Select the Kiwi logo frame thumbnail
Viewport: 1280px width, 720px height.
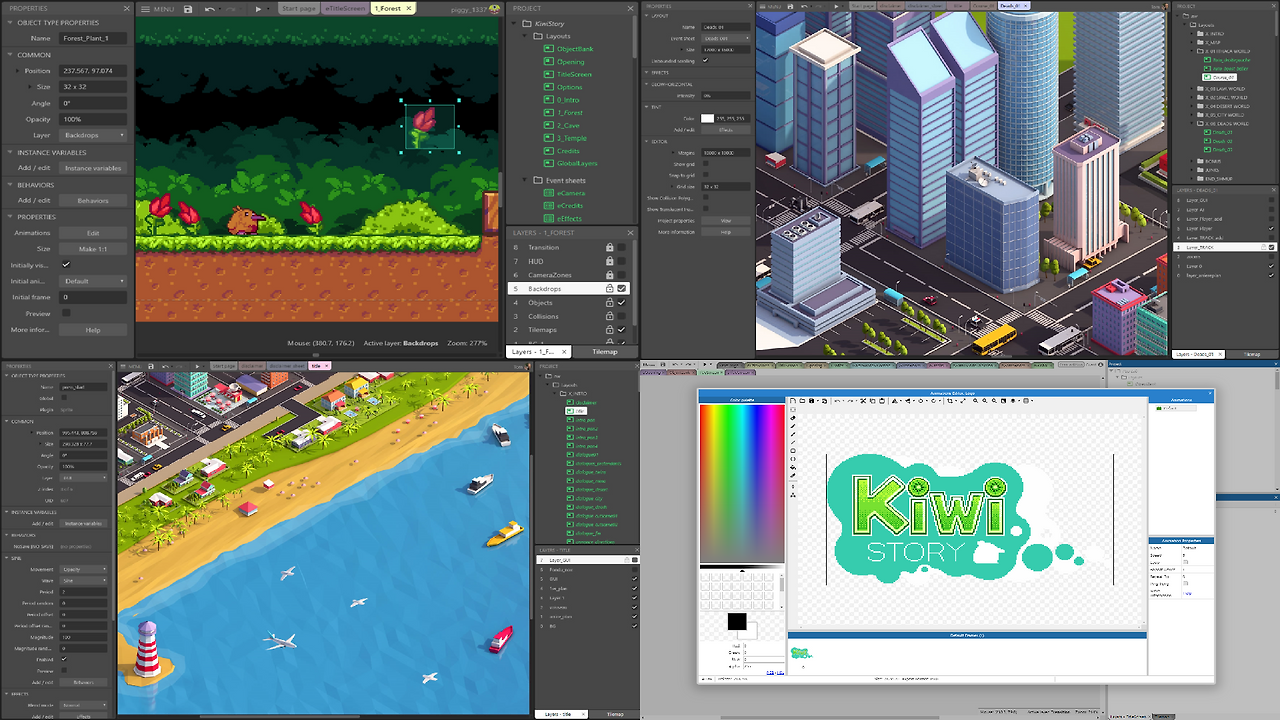point(801,653)
